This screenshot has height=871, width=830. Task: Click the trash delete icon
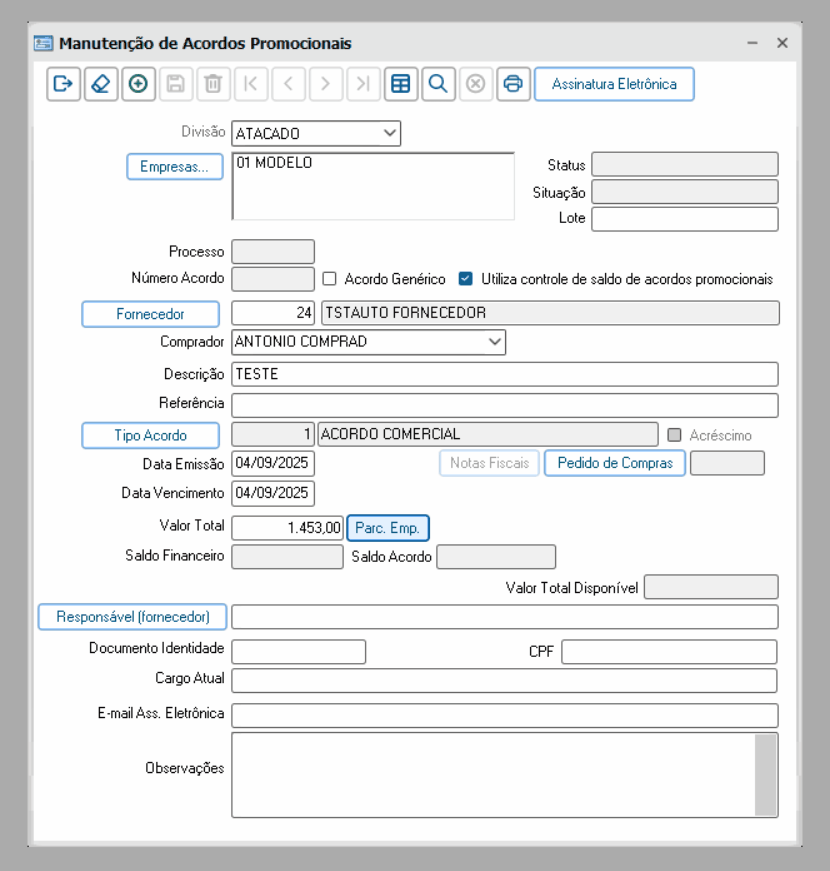point(213,84)
